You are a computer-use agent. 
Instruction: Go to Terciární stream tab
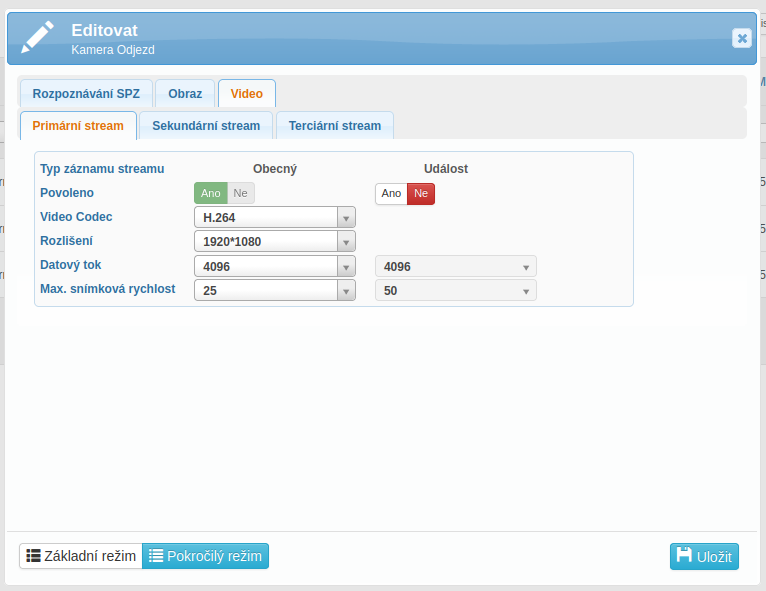coord(335,126)
